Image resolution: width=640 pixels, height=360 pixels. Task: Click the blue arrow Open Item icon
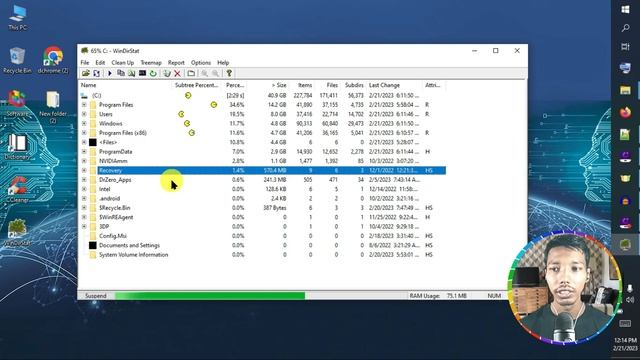click(x=110, y=73)
